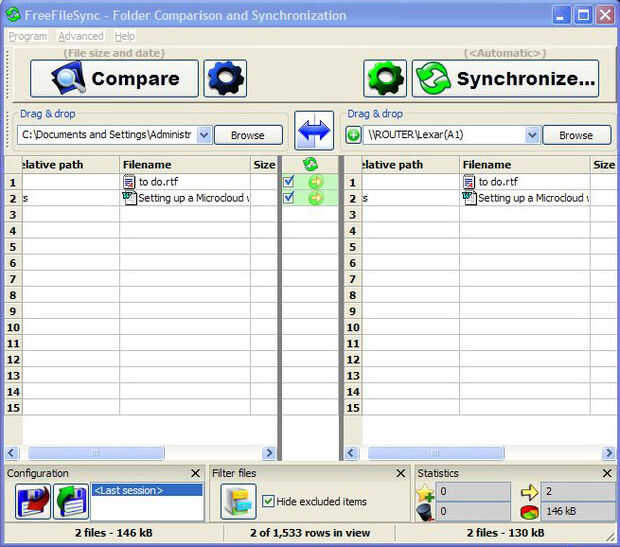Image resolution: width=620 pixels, height=547 pixels.
Task: Select right 'to do.rtf' file
Action: point(498,182)
